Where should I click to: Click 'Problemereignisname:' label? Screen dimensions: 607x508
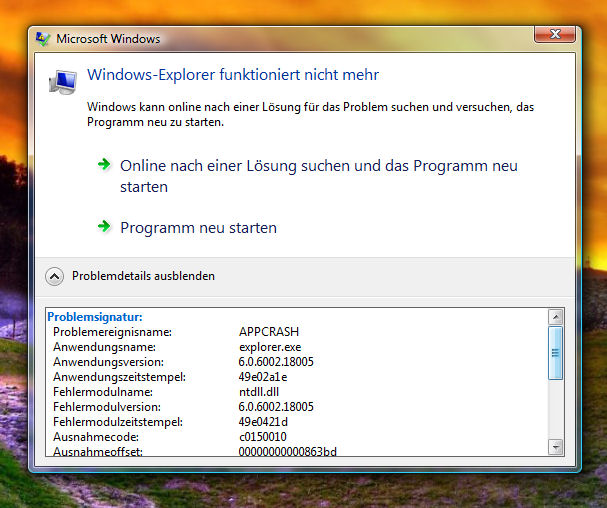coord(112,332)
